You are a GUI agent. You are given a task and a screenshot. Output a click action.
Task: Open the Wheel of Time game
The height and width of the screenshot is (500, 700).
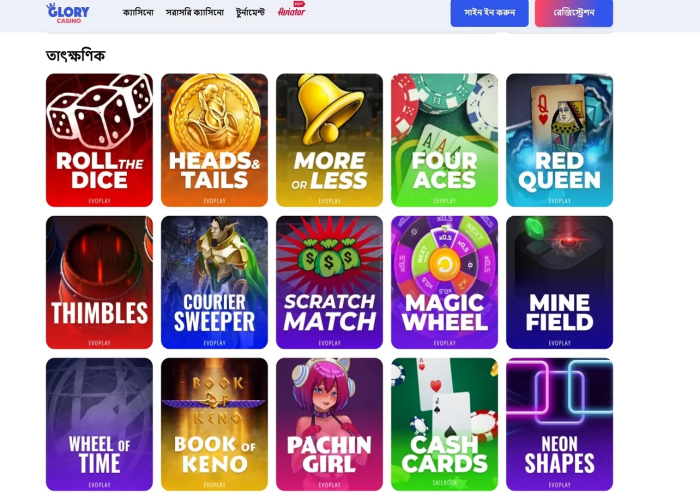pos(99,424)
